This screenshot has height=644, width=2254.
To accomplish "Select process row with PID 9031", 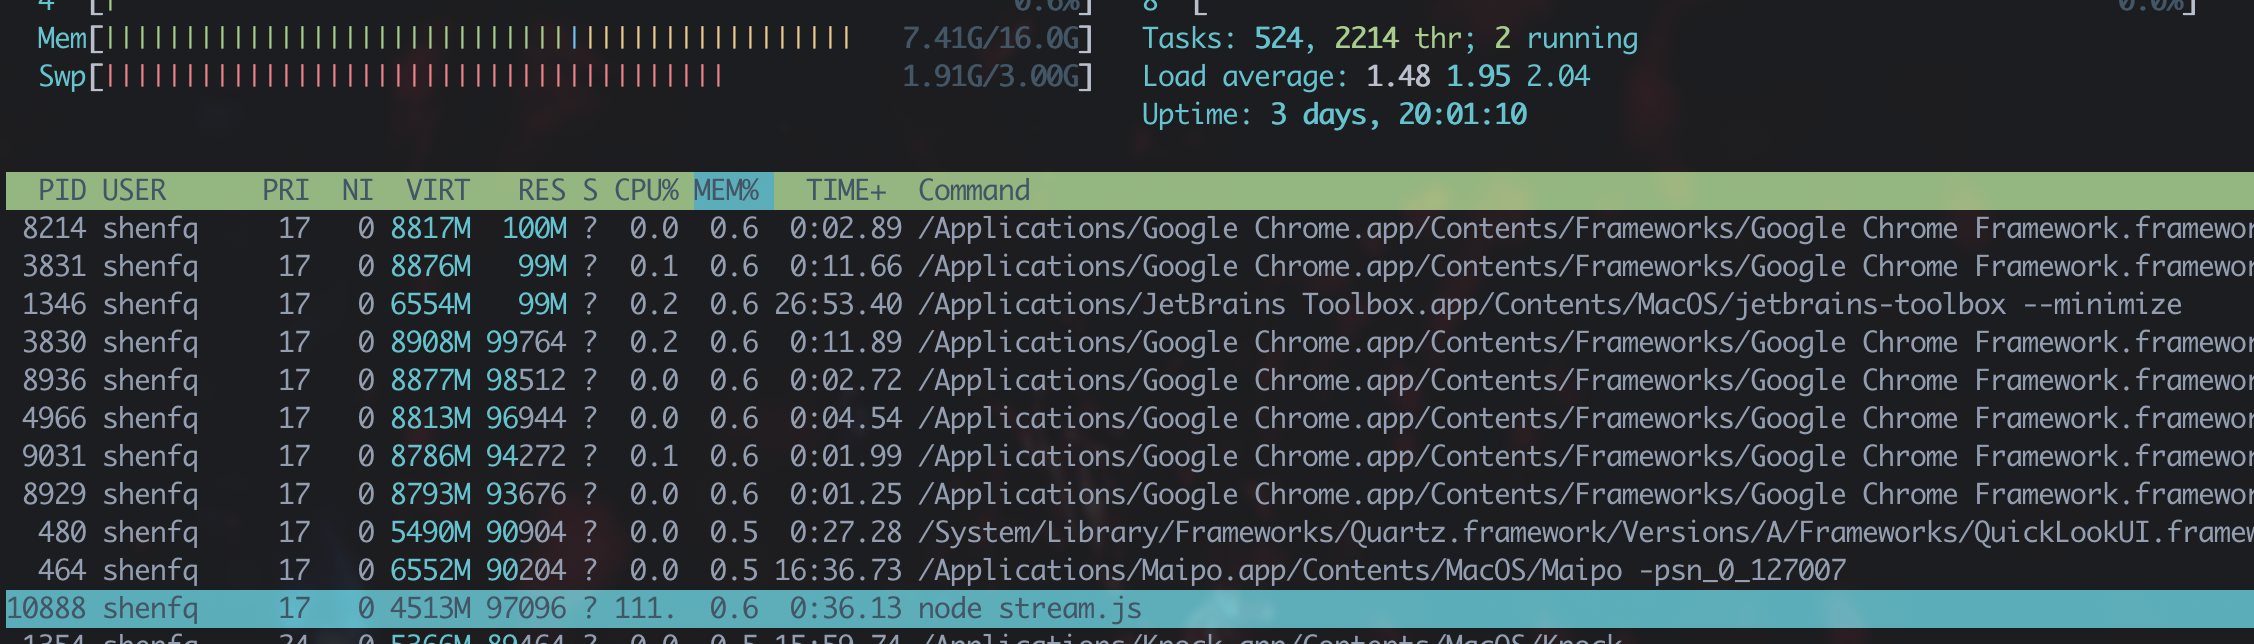I will click(x=1130, y=456).
